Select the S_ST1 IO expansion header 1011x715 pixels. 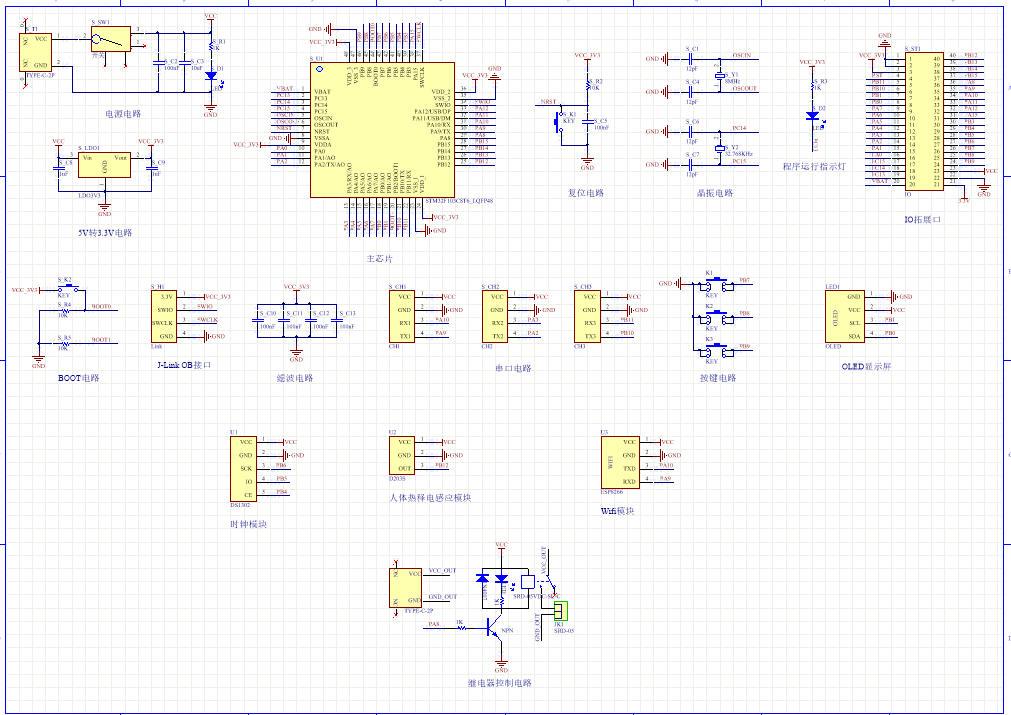925,121
